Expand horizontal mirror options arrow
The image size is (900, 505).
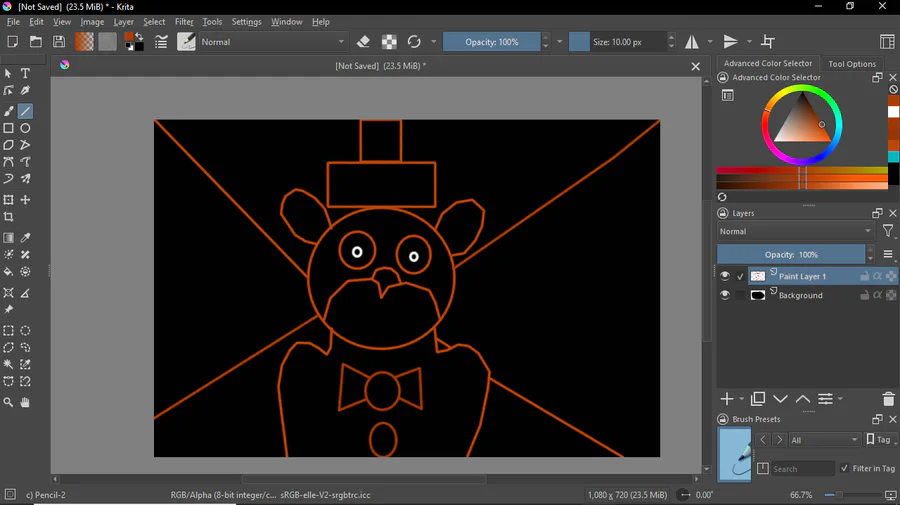pyautogui.click(x=710, y=42)
